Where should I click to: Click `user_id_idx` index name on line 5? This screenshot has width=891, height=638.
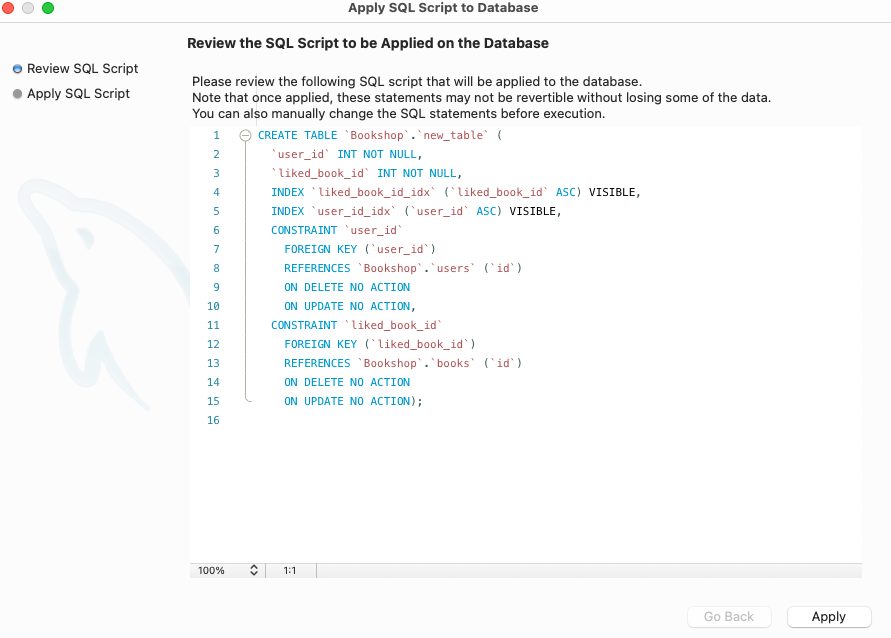tap(353, 211)
